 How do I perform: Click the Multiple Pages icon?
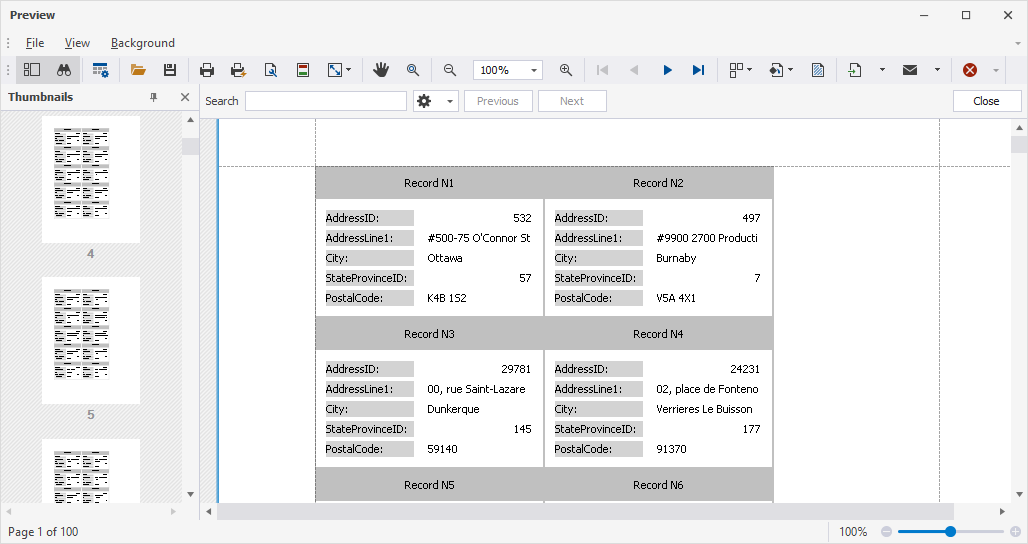click(x=736, y=69)
